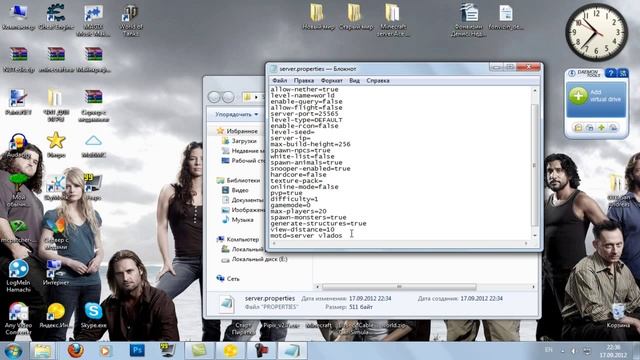Click Daemon Tools gadget help question icon
Screen dimensions: 640x360
coord(610,73)
